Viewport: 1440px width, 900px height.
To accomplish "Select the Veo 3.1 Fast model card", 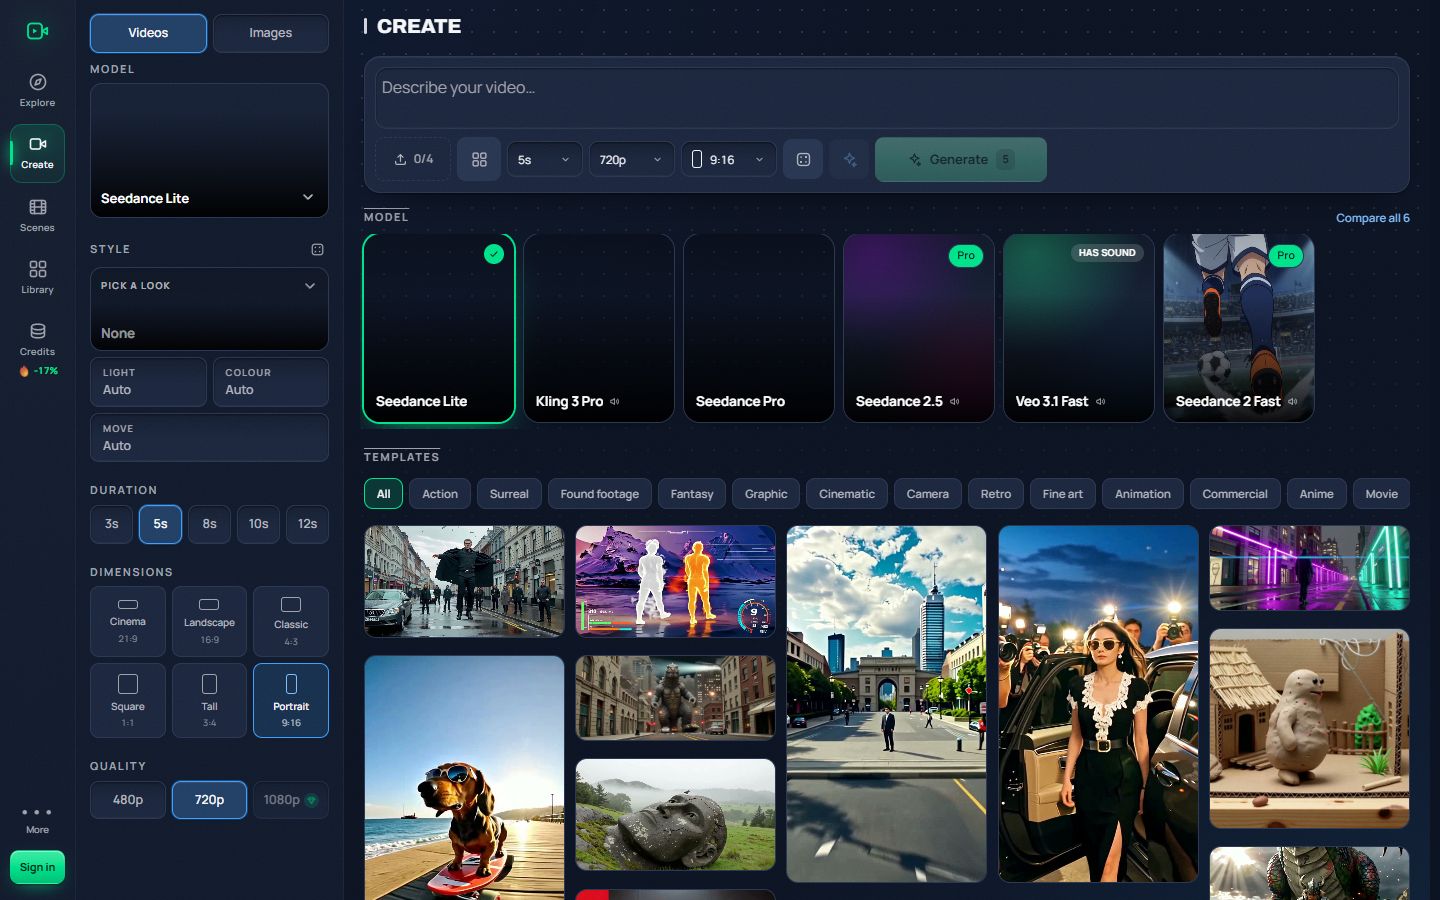I will pyautogui.click(x=1079, y=328).
